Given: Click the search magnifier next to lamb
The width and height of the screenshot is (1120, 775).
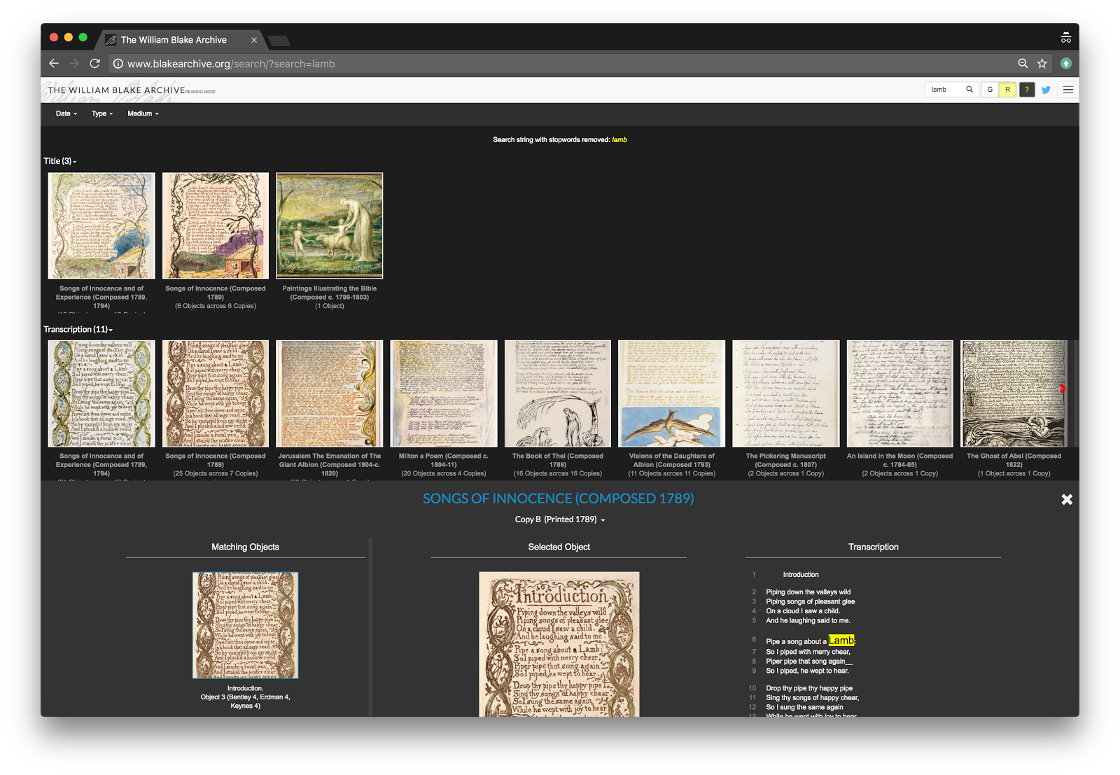Looking at the screenshot, I should coord(969,89).
